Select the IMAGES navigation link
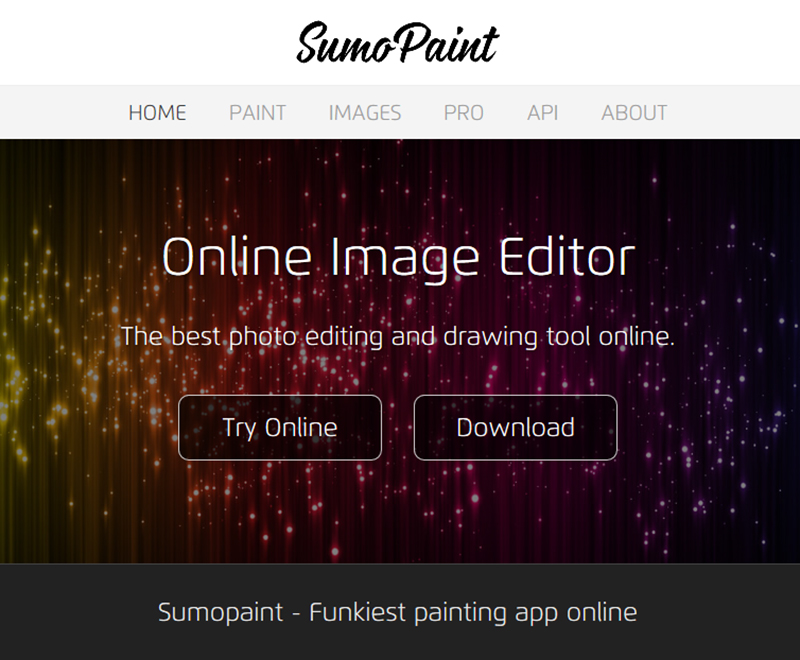This screenshot has height=660, width=800. (x=365, y=113)
